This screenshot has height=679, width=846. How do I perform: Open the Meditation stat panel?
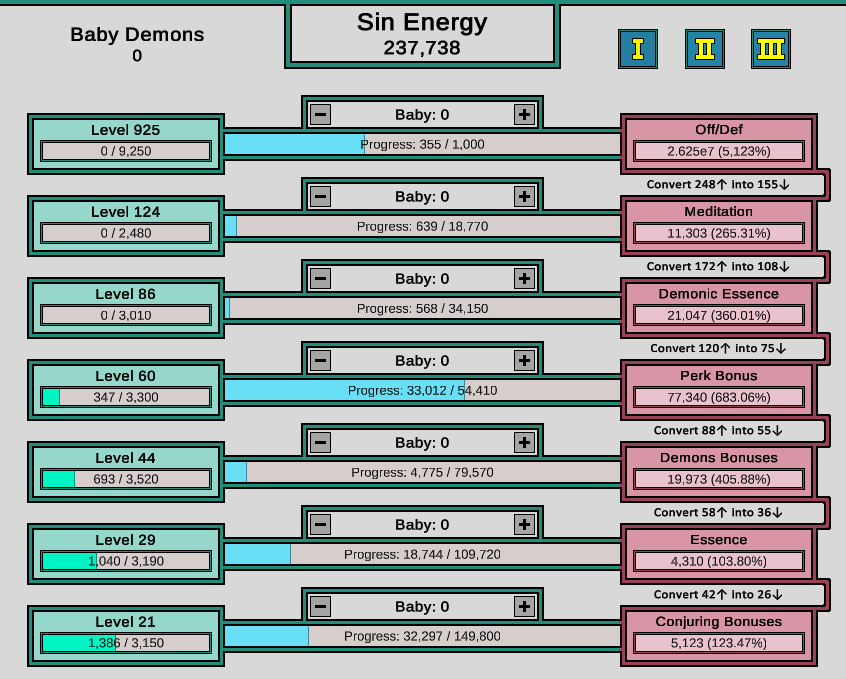pyautogui.click(x=718, y=222)
